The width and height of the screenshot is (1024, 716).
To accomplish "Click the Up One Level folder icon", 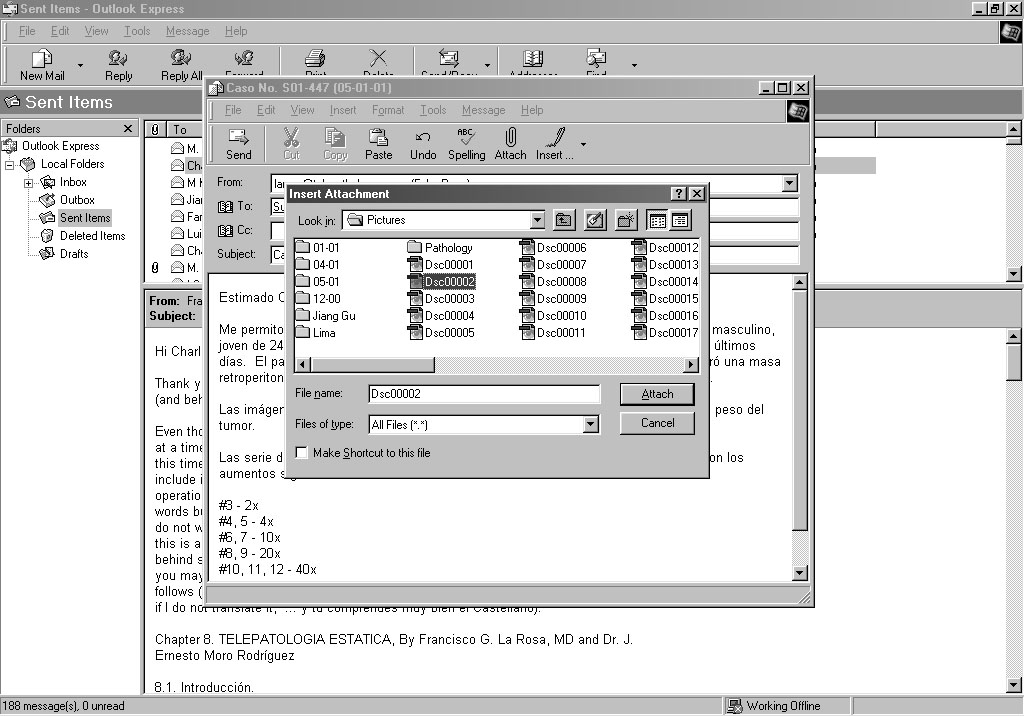I will (x=564, y=220).
